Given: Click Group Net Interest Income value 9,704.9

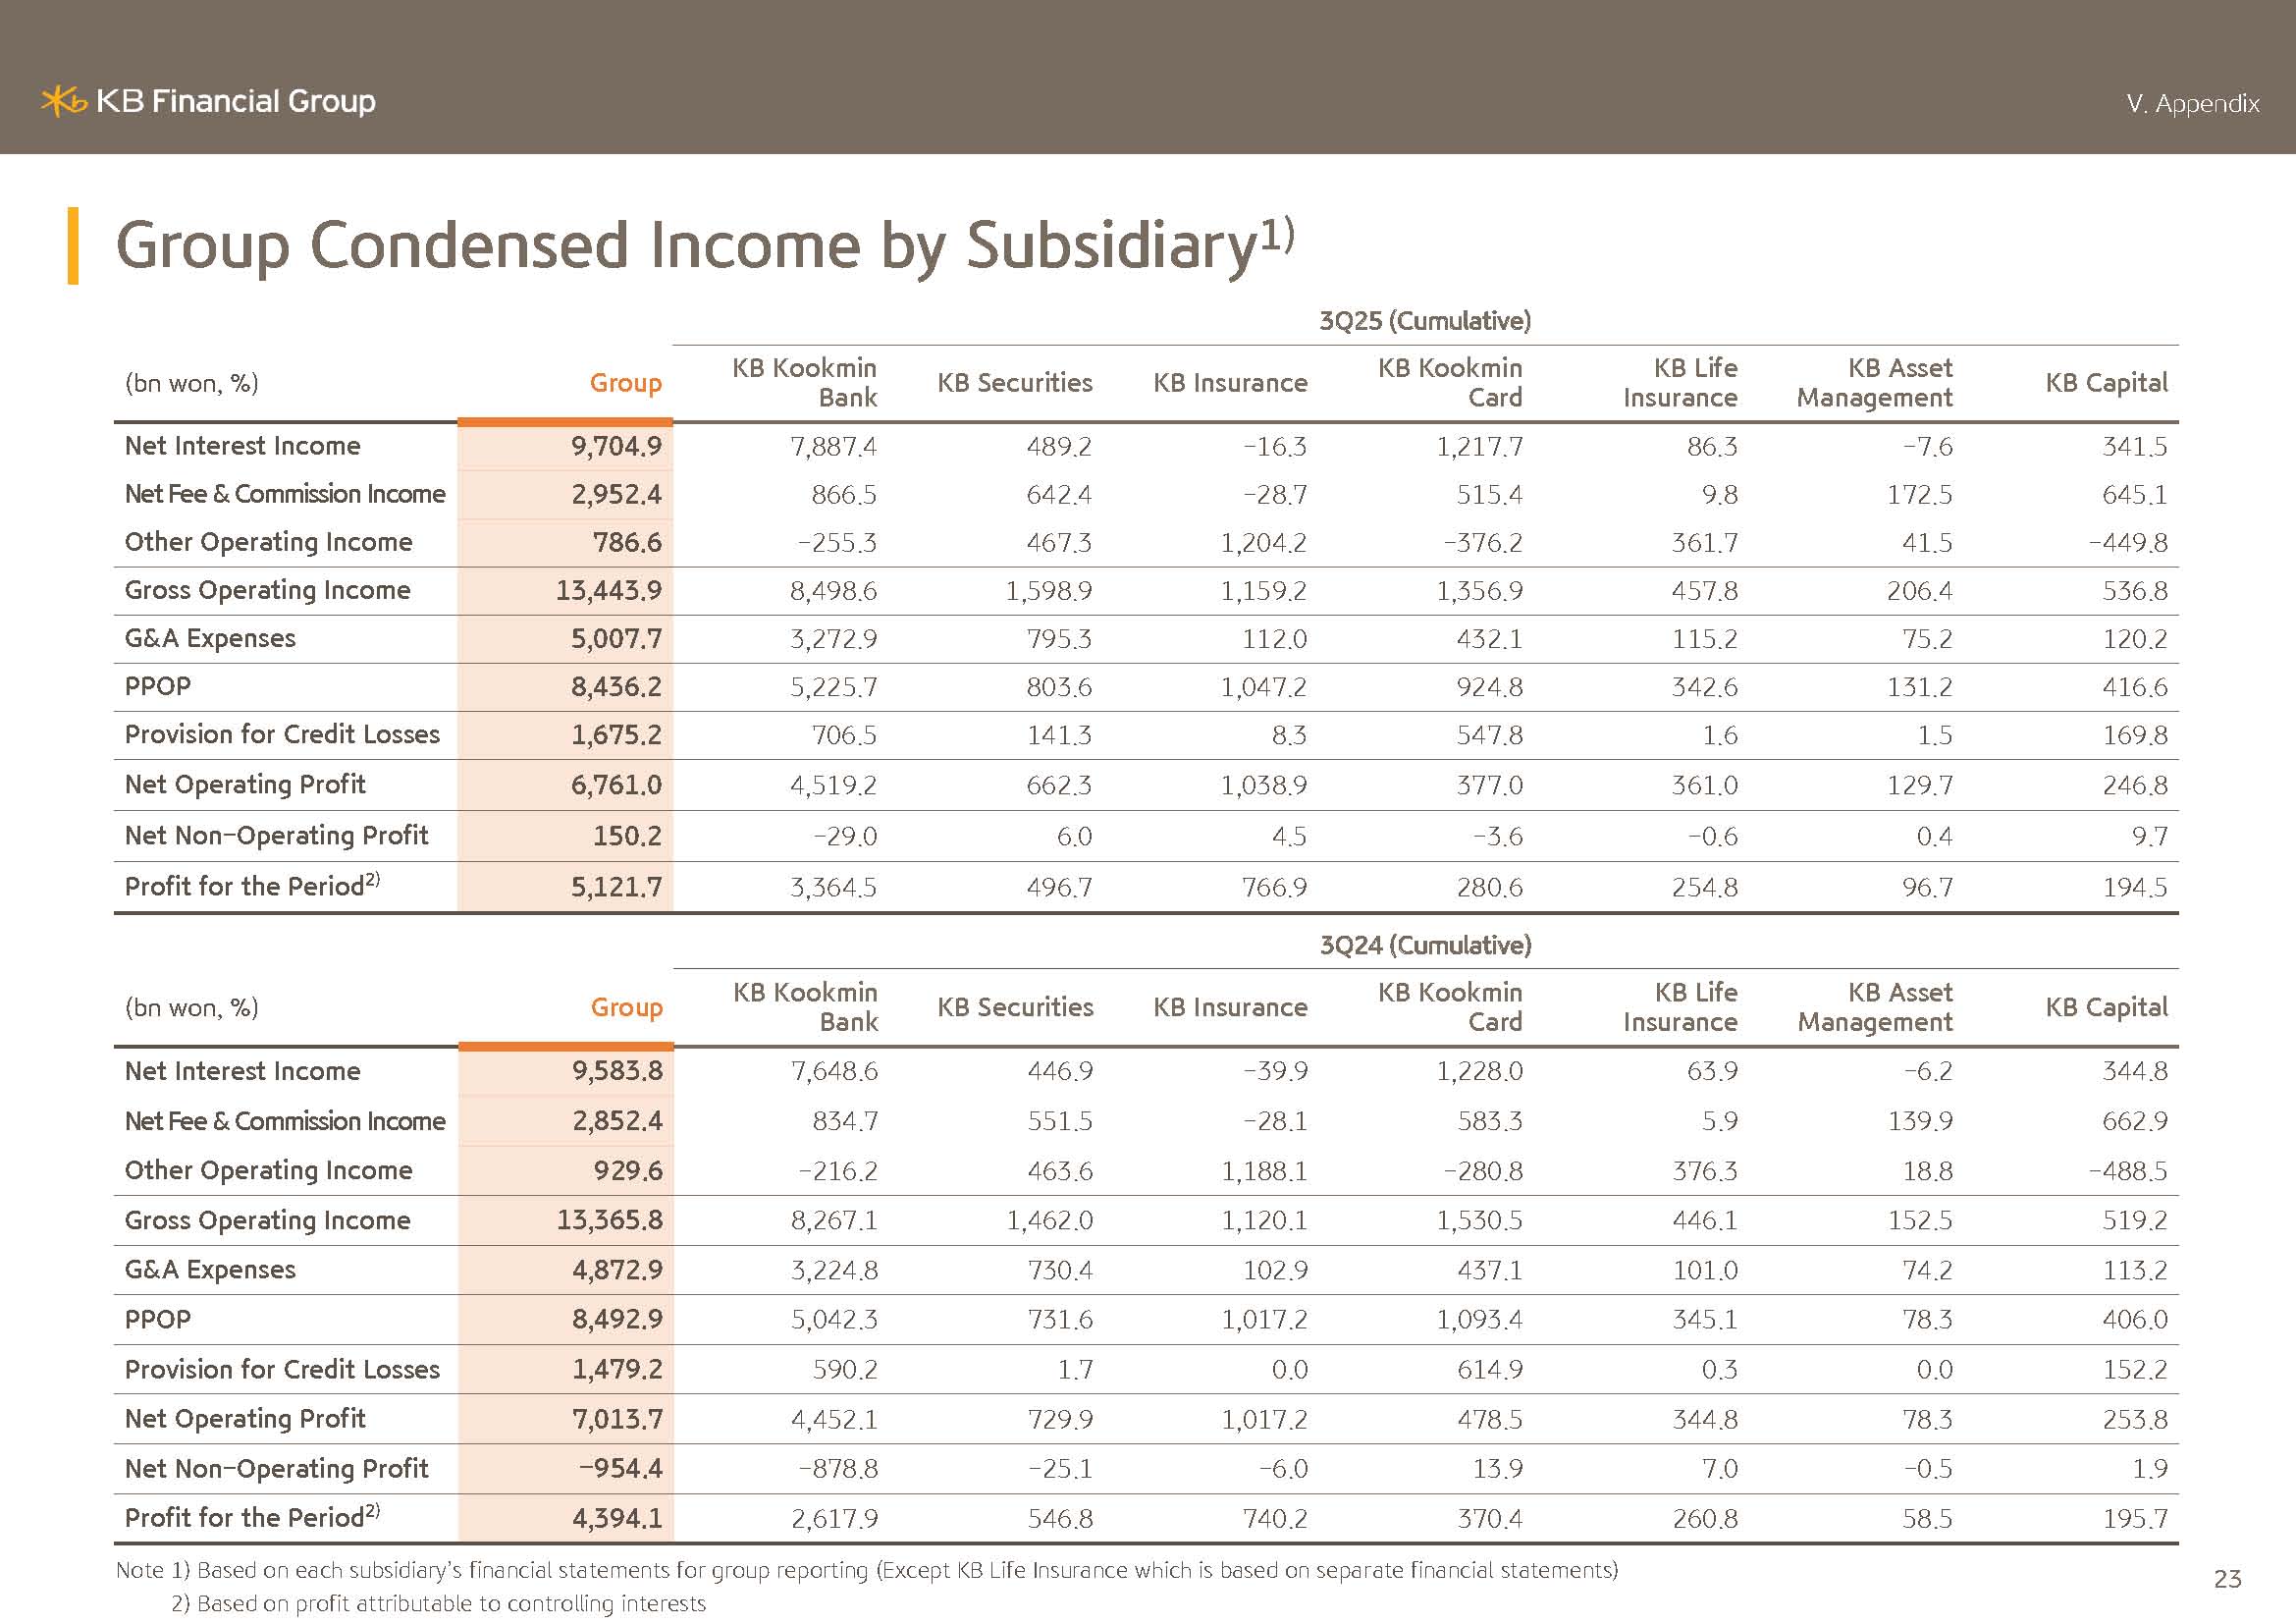Looking at the screenshot, I should tap(616, 446).
